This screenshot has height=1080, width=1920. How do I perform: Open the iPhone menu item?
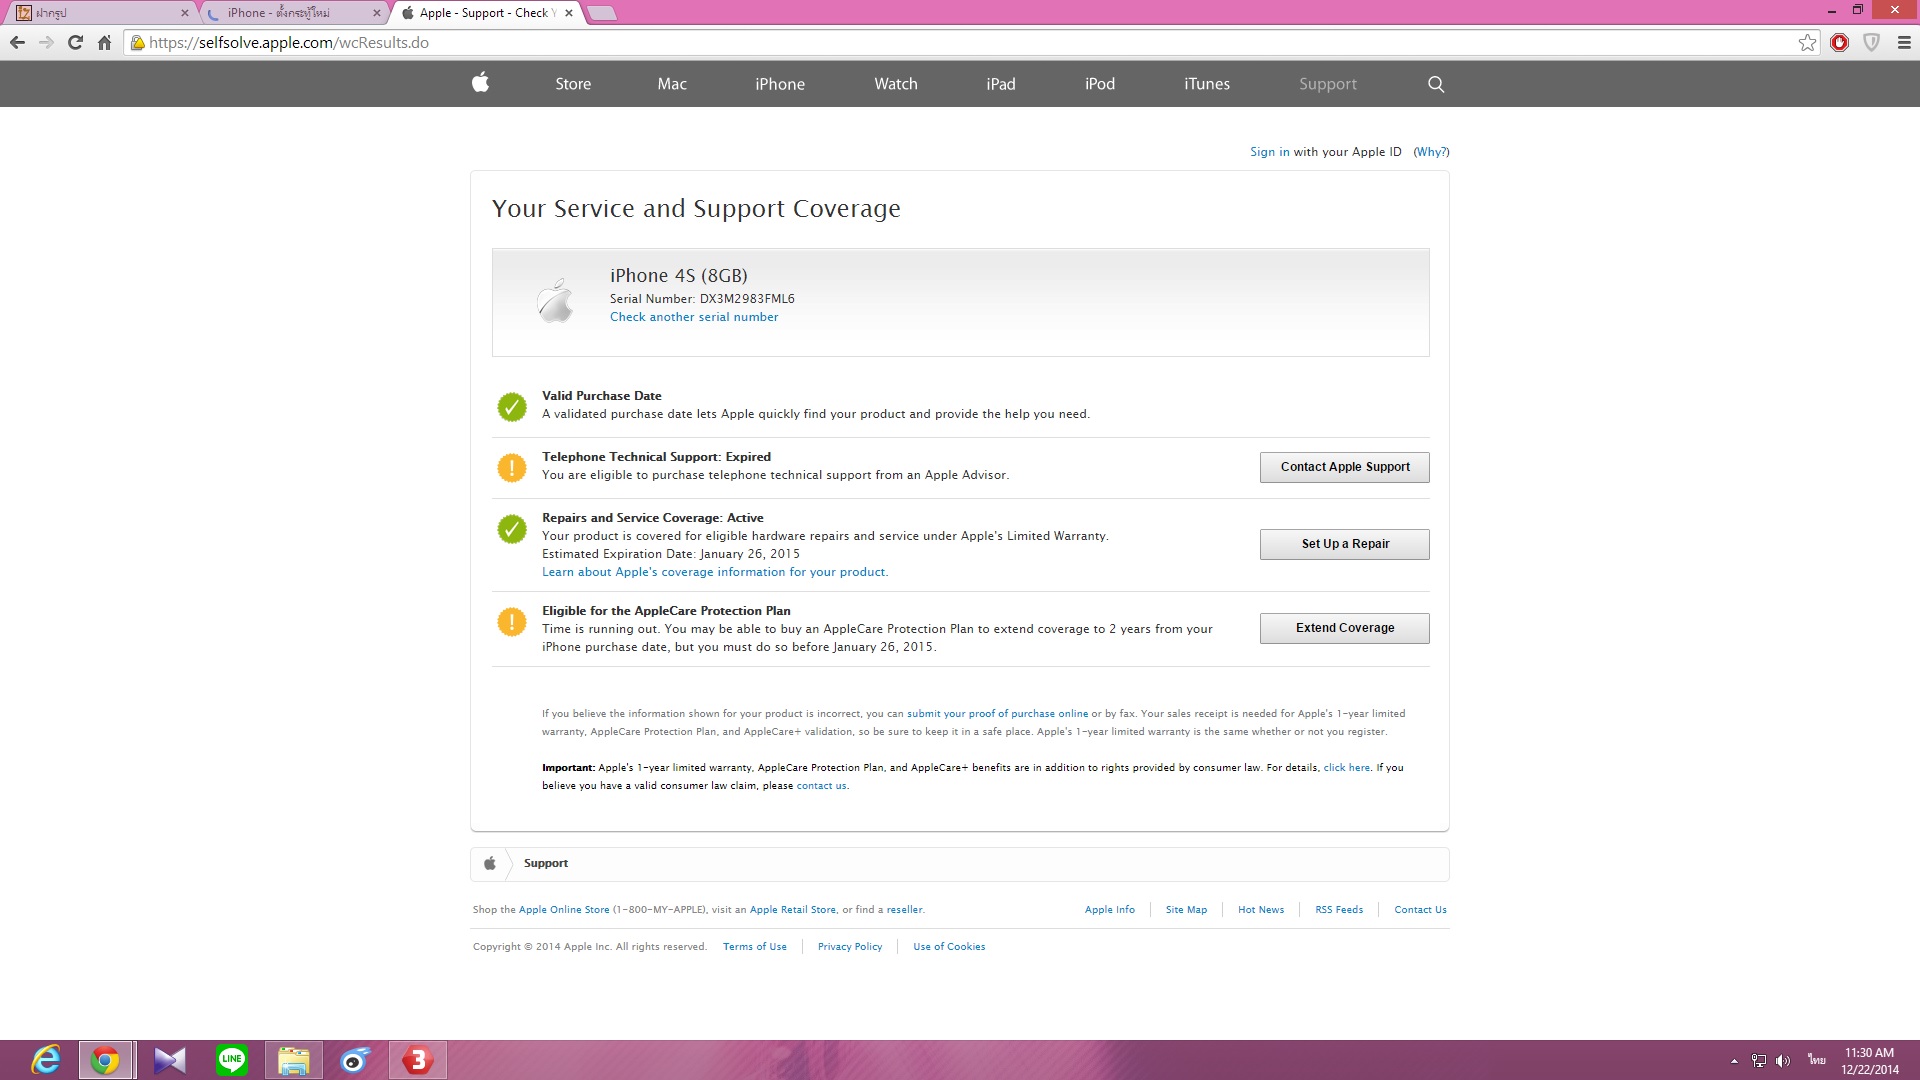point(779,84)
